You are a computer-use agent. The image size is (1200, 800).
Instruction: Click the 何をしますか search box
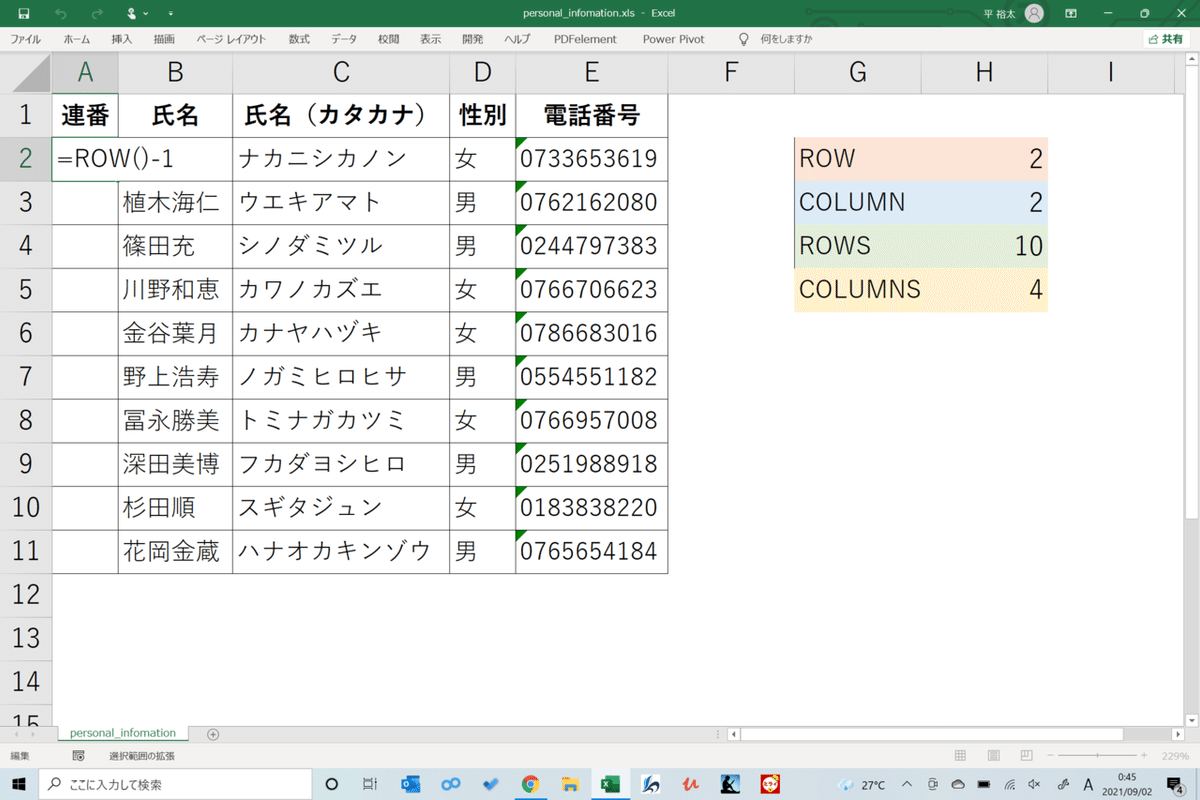pyautogui.click(x=786, y=39)
